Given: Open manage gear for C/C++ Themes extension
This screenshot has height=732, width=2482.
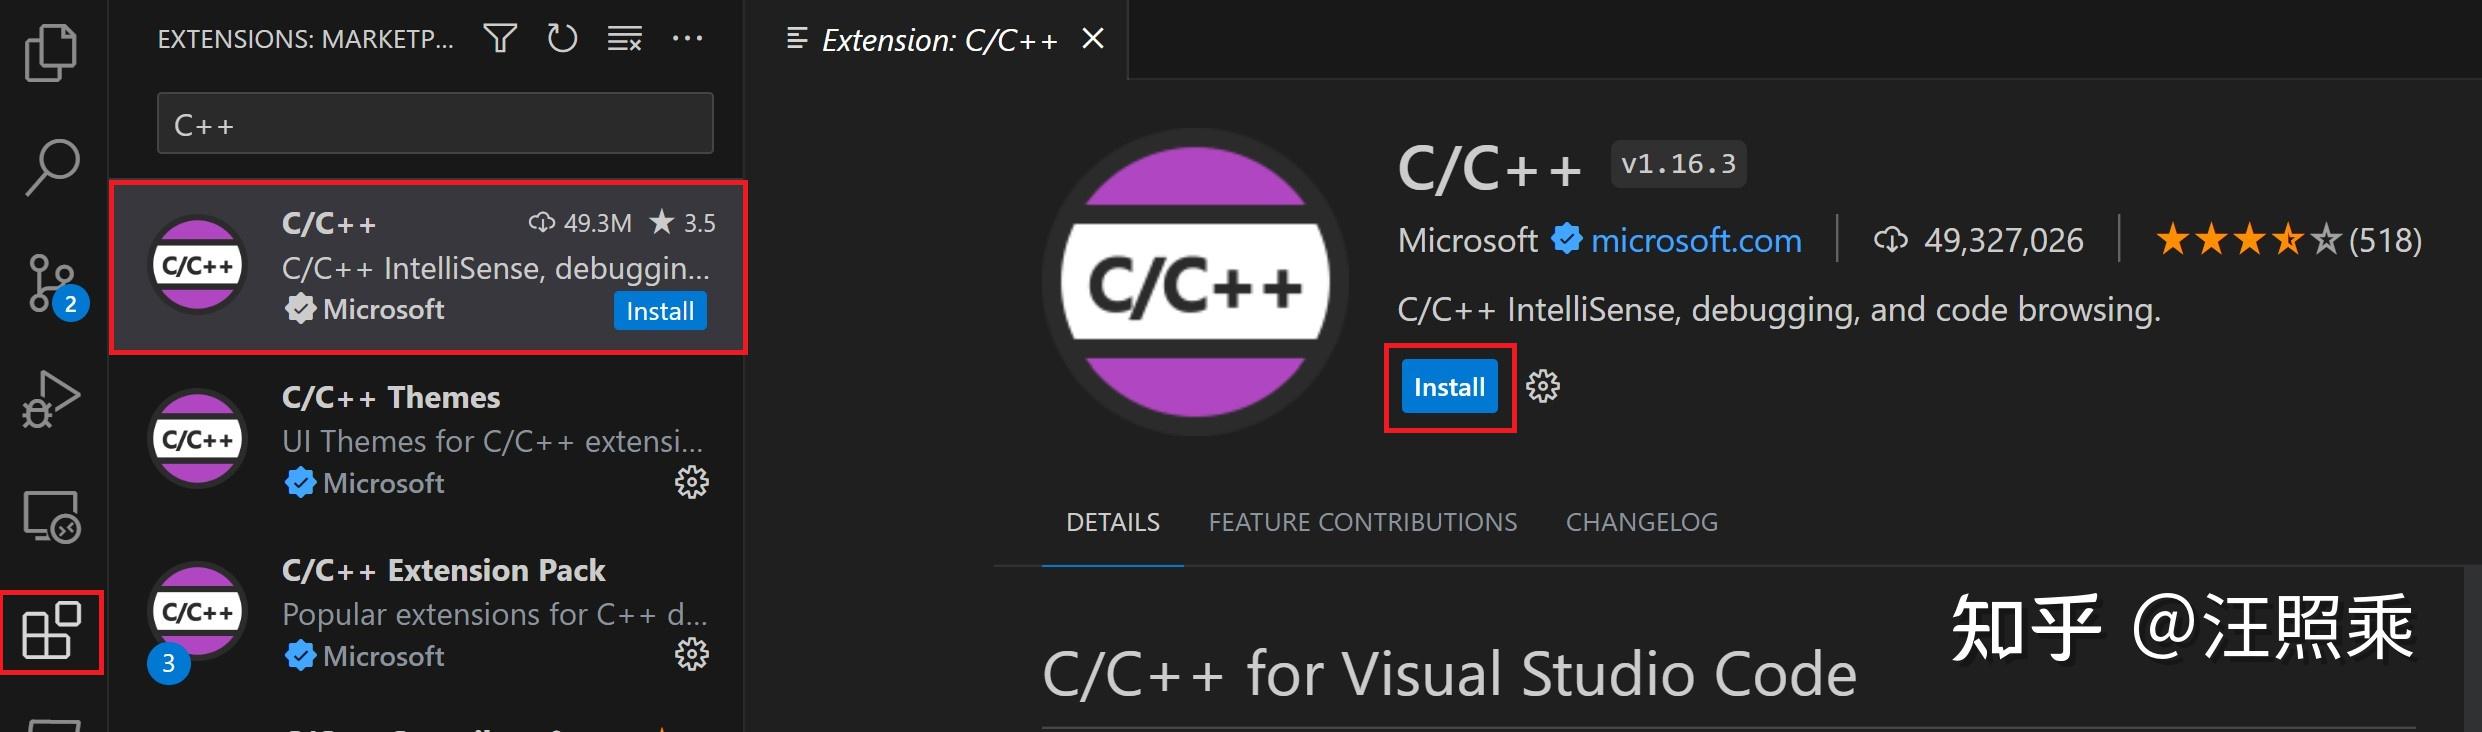Looking at the screenshot, I should pyautogui.click(x=691, y=483).
